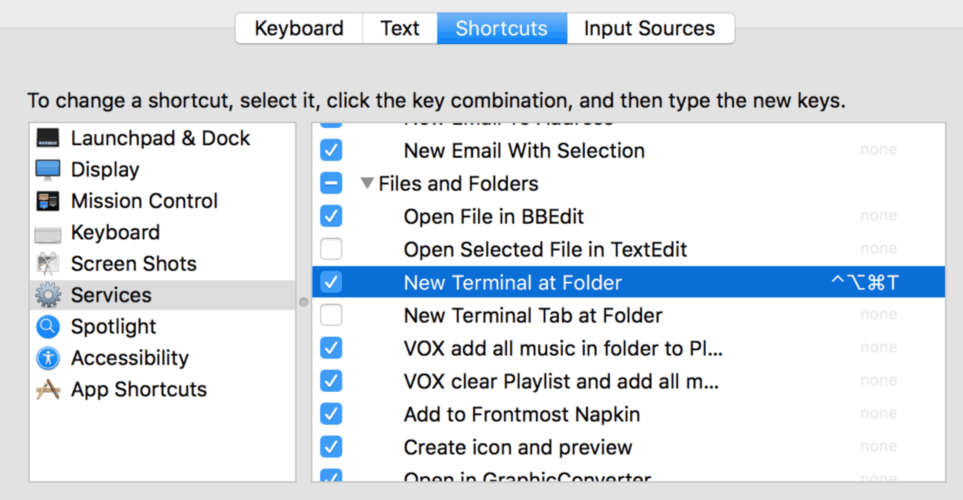
Task: Enable Open Selected File in TextEdit
Action: click(x=331, y=249)
